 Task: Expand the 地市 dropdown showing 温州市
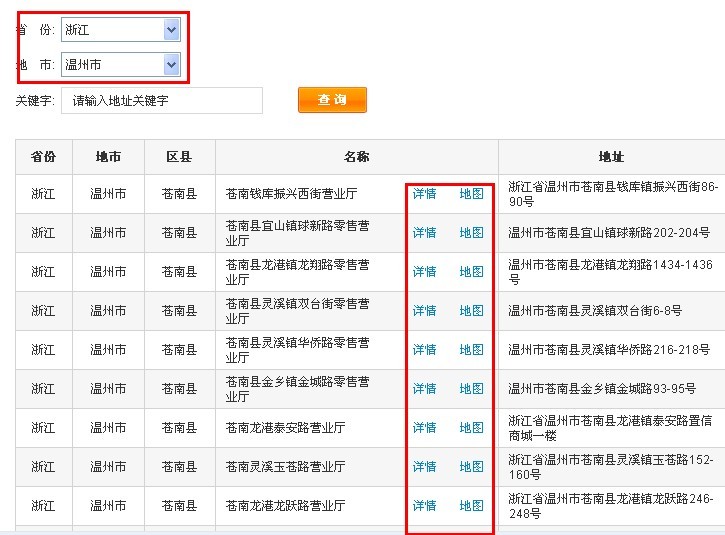[x=120, y=65]
